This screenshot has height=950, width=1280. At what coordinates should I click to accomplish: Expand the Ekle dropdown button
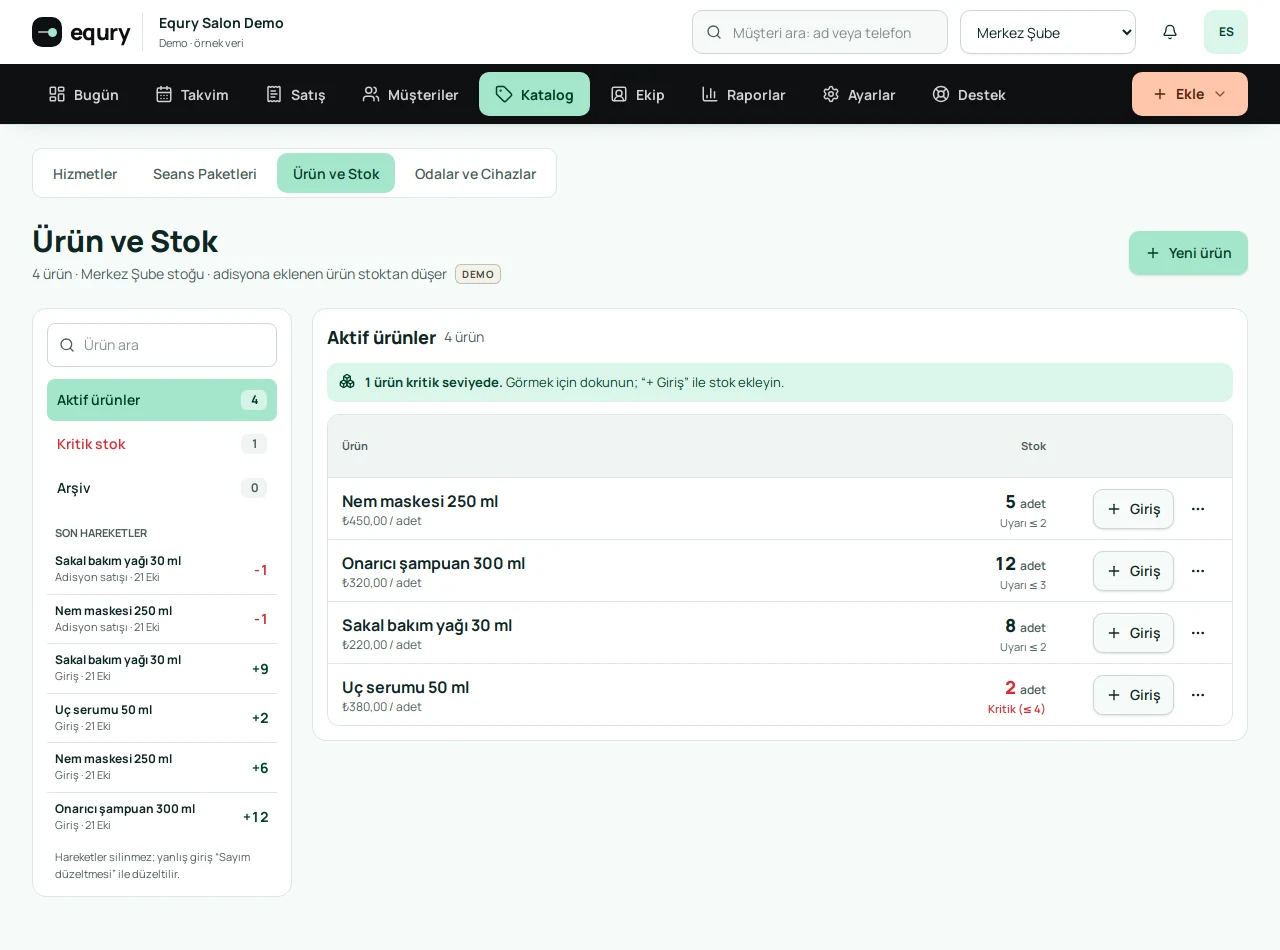[x=1190, y=94]
